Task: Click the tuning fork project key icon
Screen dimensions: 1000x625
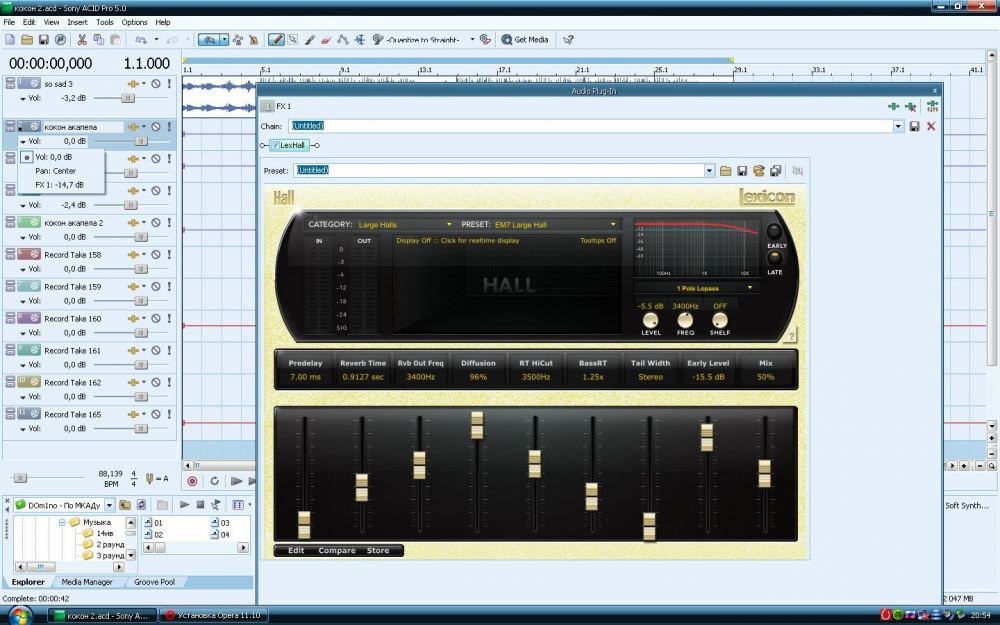Action: (150, 478)
